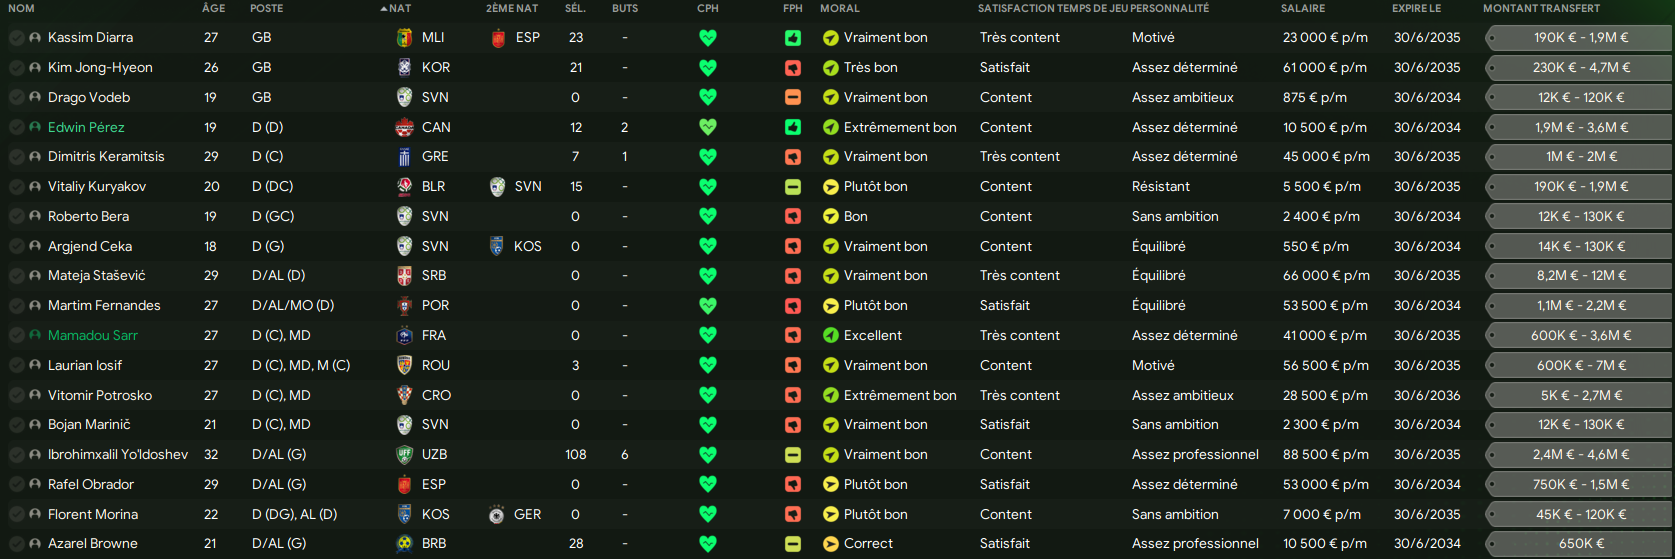Click Vitaliy Kuryakov's yellow morale arrow icon

click(x=830, y=187)
